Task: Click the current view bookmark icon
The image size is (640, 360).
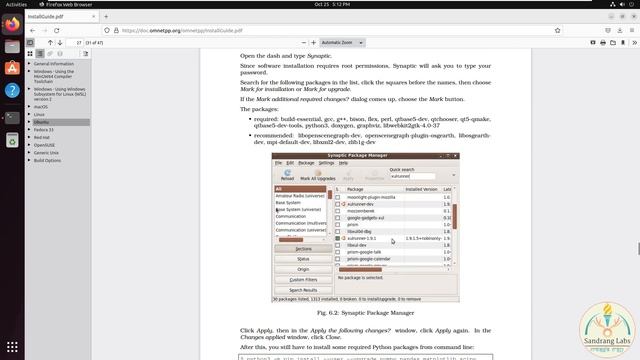Action: click(x=623, y=42)
